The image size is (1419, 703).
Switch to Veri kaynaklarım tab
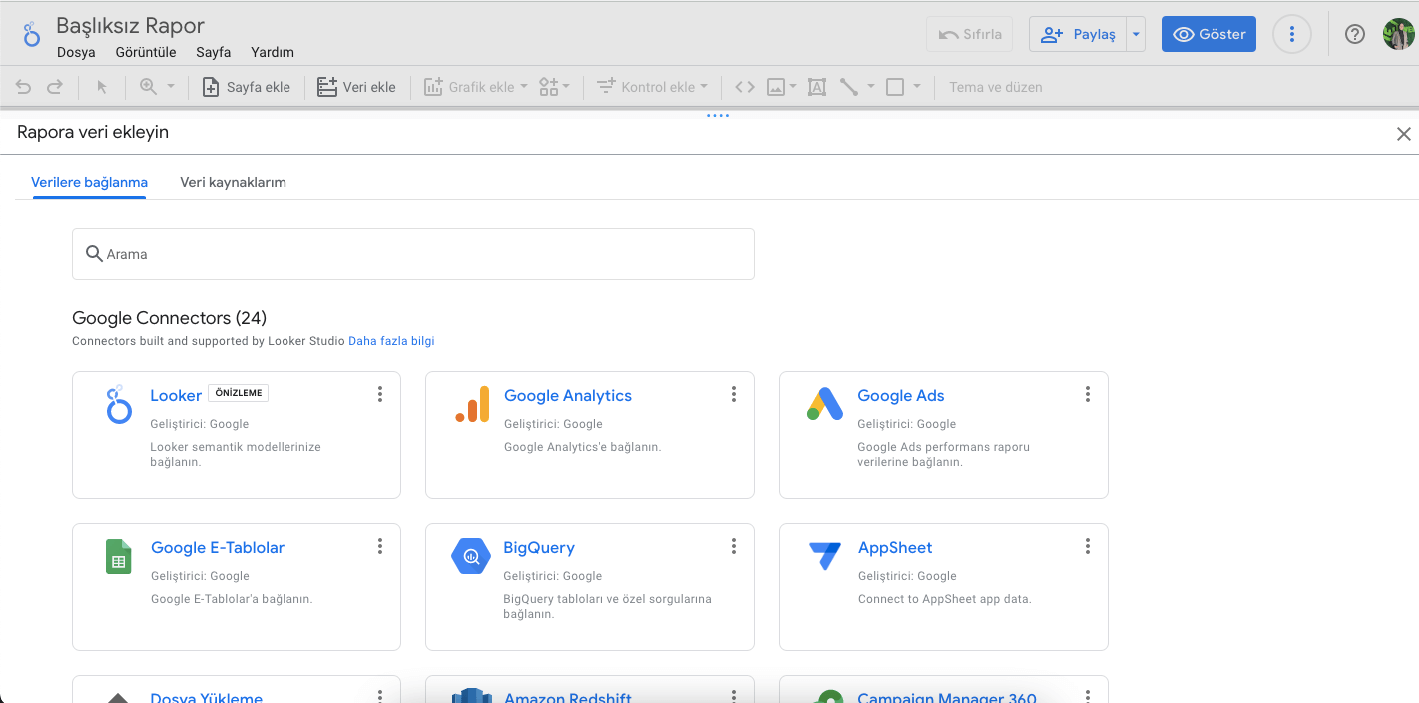pyautogui.click(x=232, y=183)
